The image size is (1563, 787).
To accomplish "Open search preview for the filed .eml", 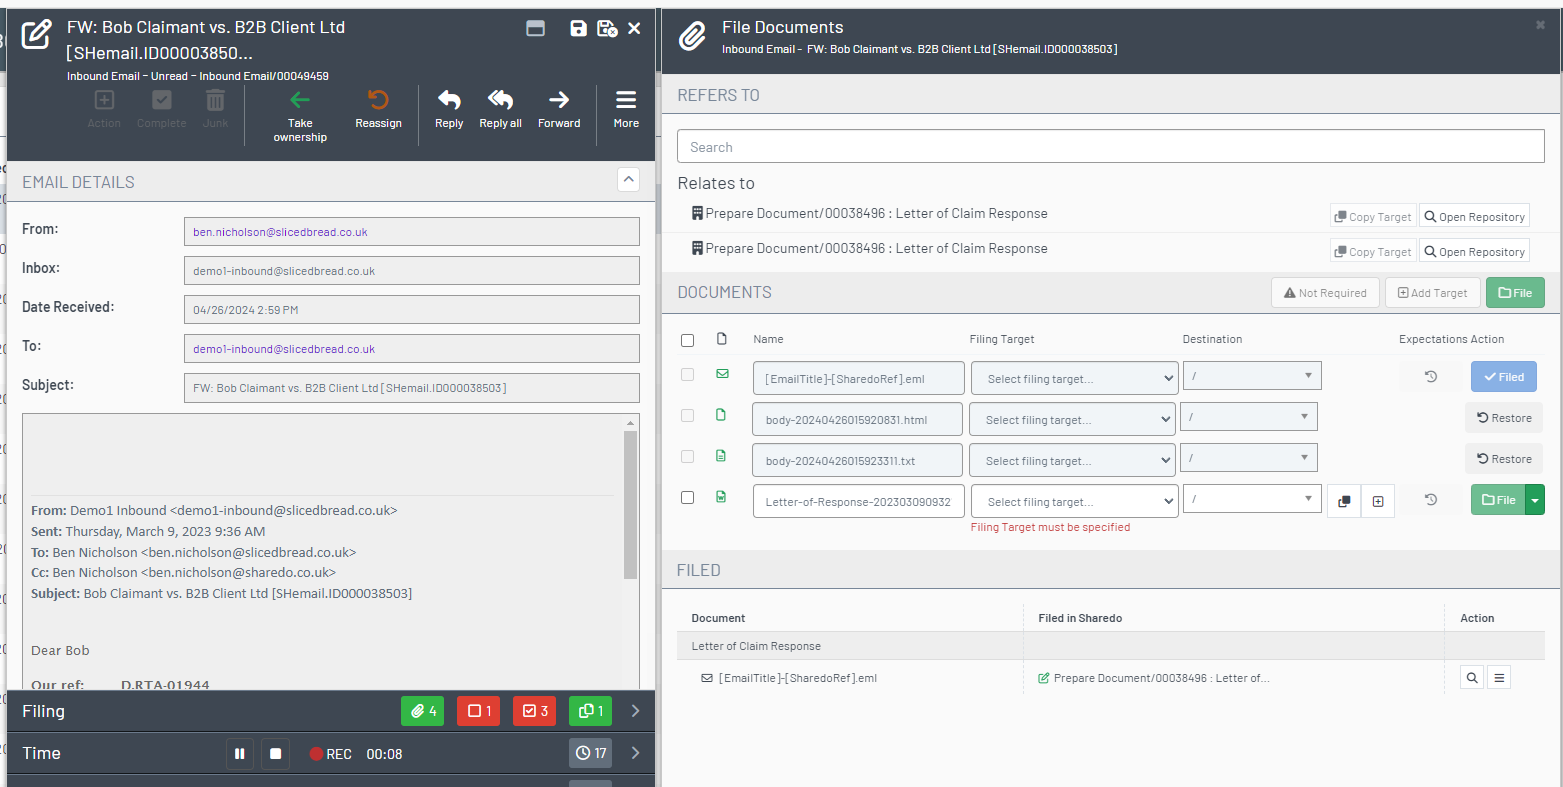I will 1471,677.
